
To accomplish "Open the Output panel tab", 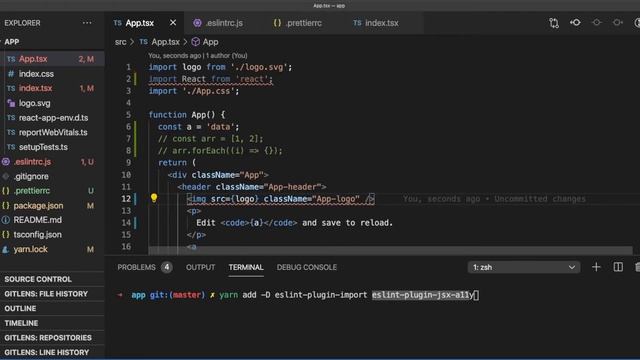I will coord(200,267).
